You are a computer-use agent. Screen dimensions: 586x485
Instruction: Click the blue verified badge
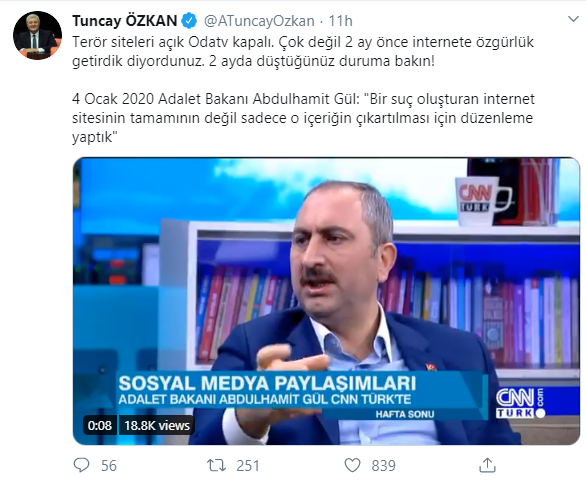(x=189, y=21)
